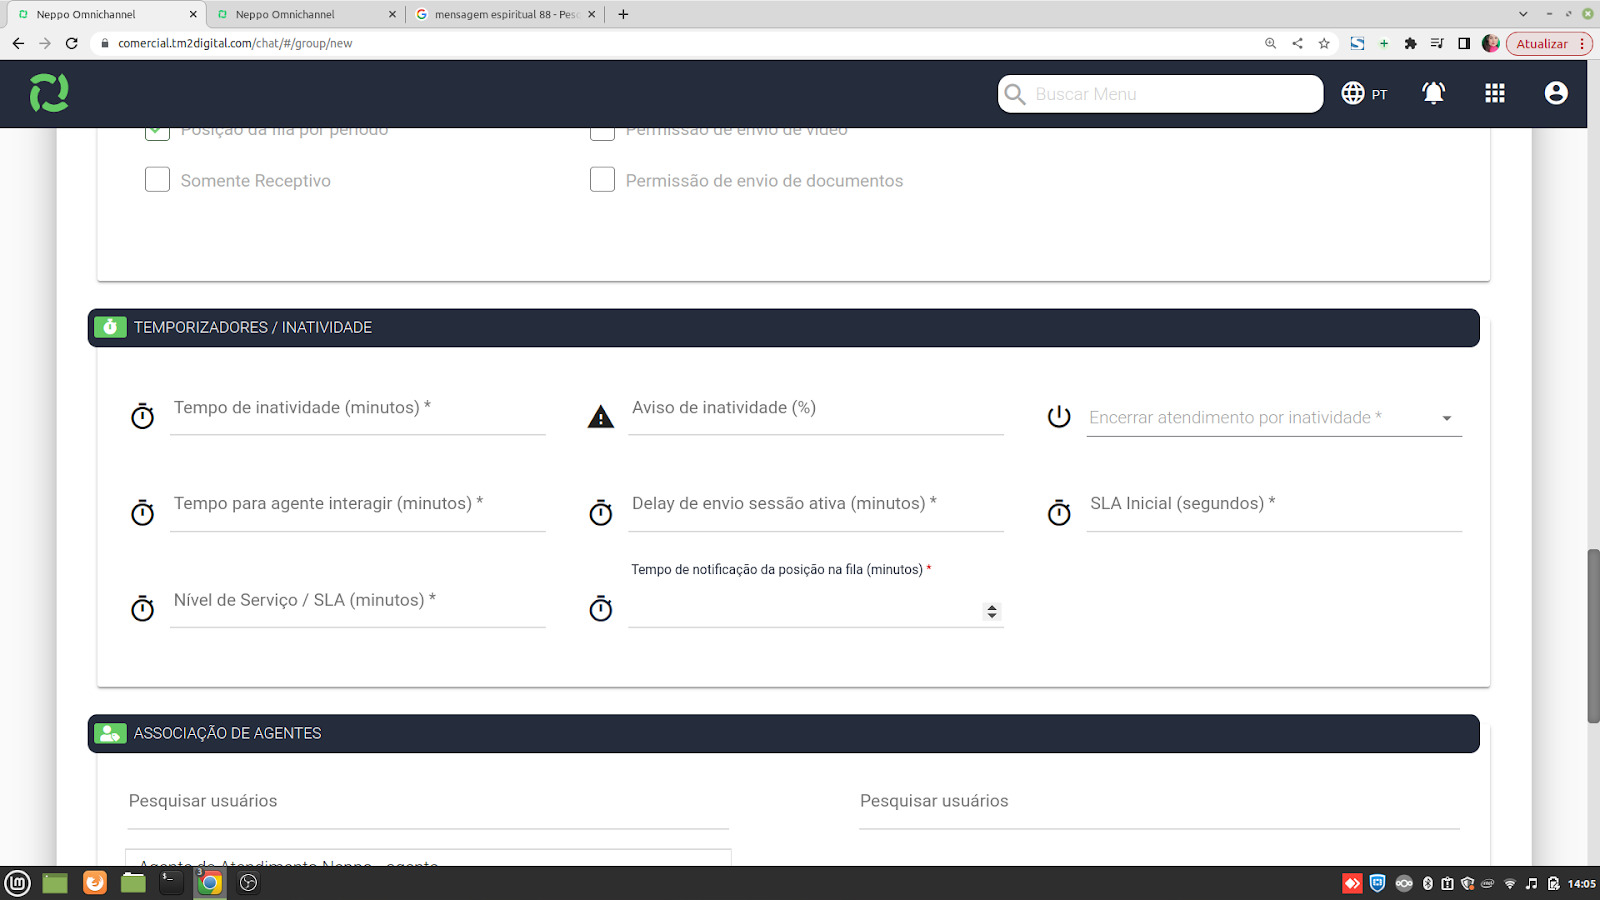Open the notifications bell
Screen dimensions: 1600x900
[1433, 93]
